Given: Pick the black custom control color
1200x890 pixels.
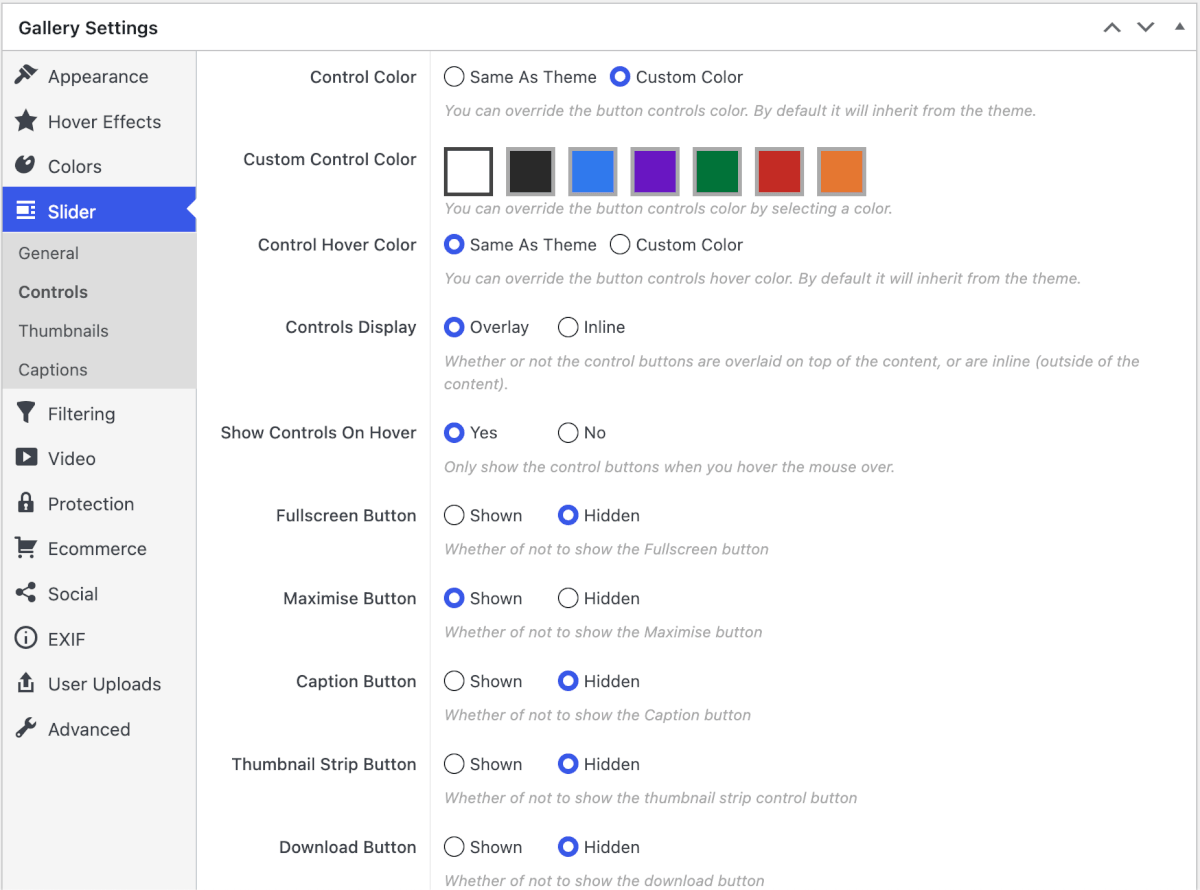Looking at the screenshot, I should coord(530,171).
